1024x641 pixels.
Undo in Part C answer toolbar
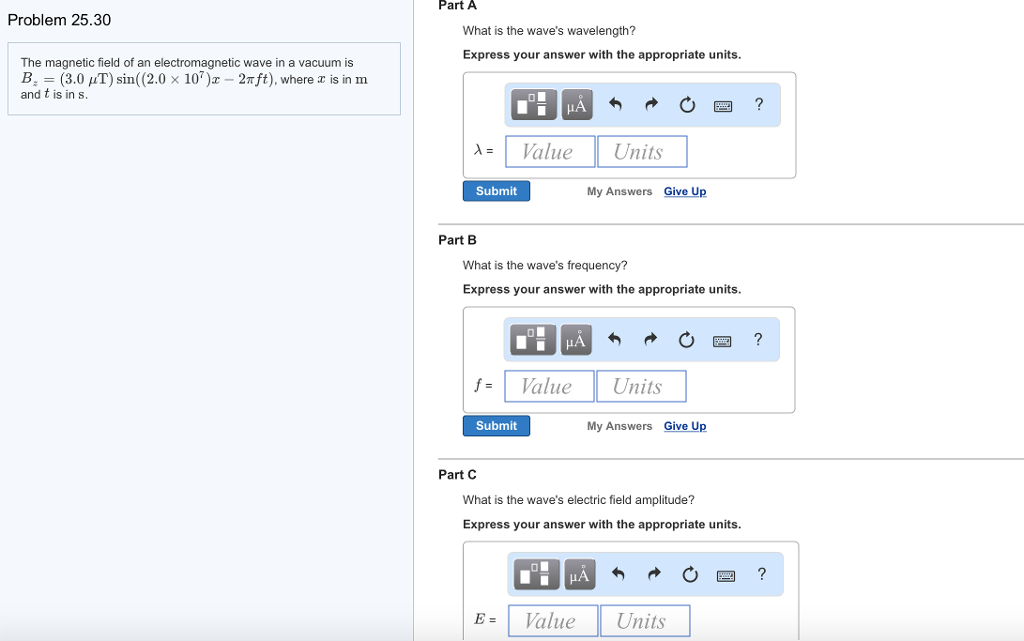(618, 574)
